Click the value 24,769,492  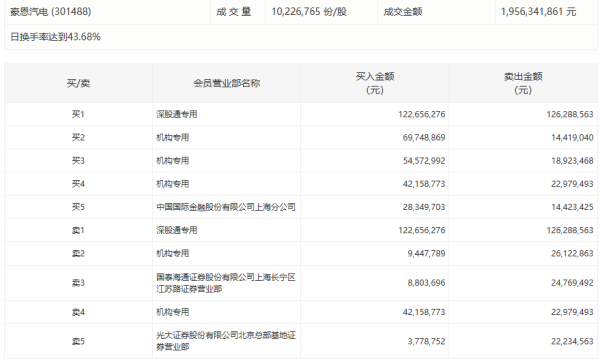pyautogui.click(x=572, y=283)
